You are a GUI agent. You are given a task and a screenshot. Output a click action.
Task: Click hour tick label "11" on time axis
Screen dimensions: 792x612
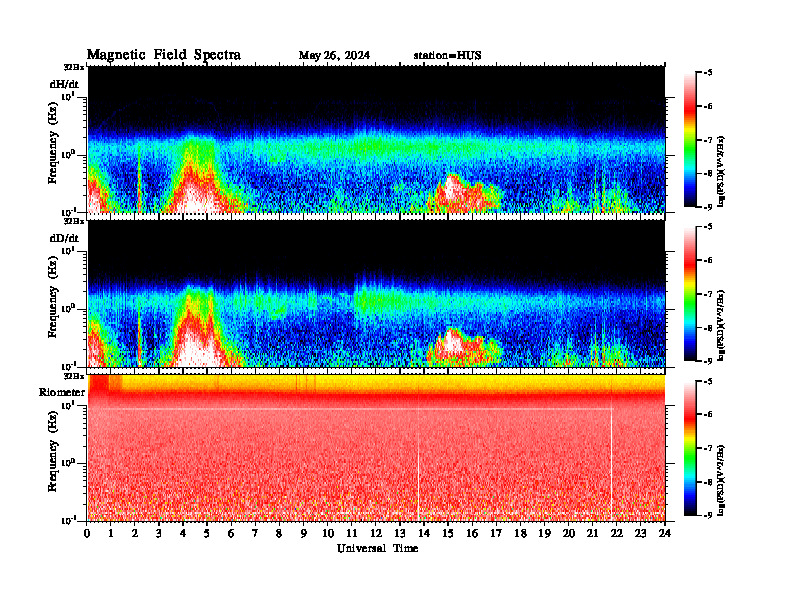coord(352,534)
